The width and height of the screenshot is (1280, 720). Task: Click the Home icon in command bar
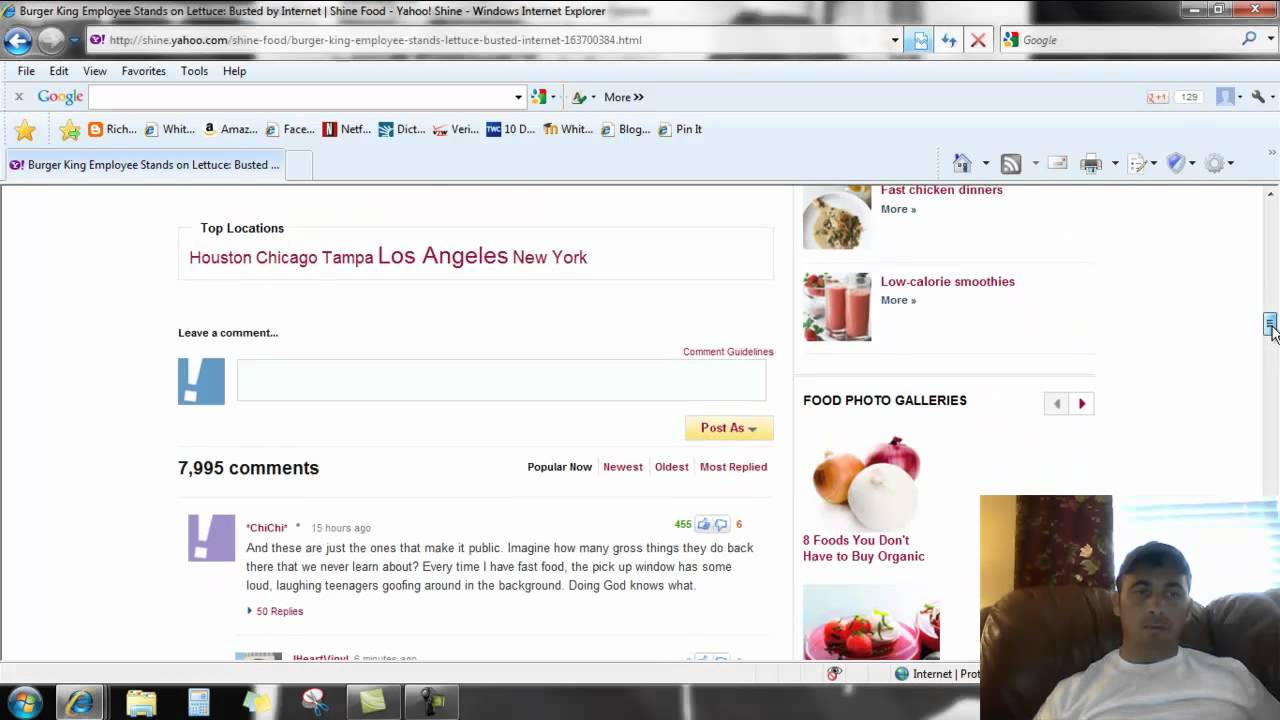tap(962, 163)
